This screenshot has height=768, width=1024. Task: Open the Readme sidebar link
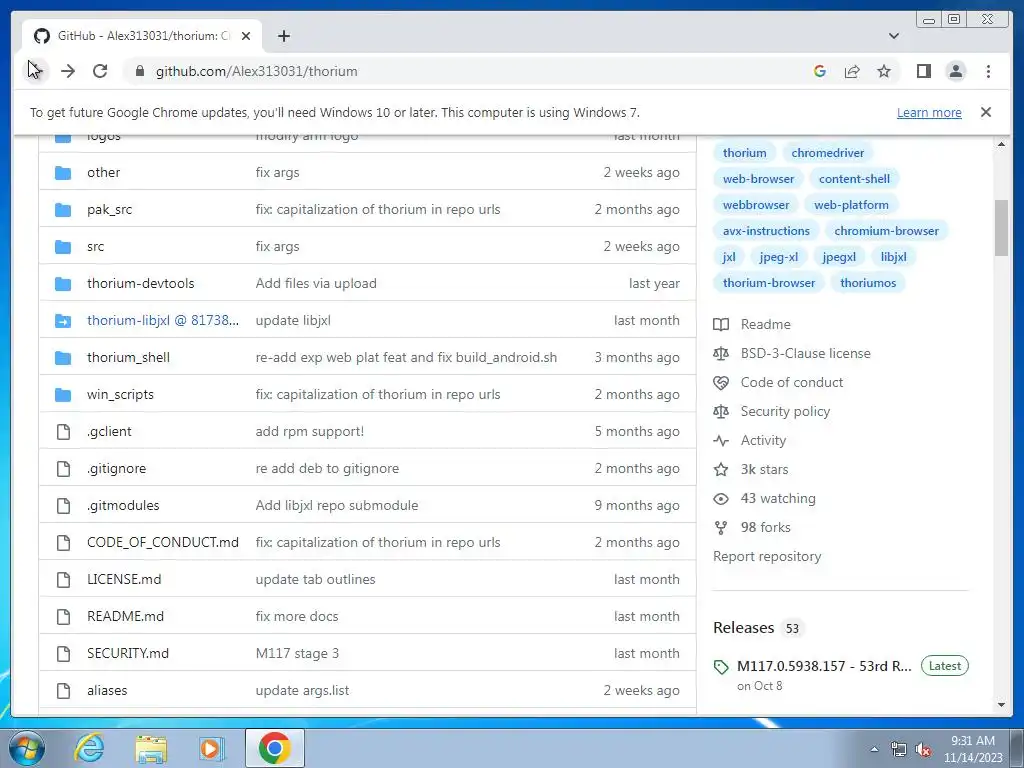pos(752,325)
